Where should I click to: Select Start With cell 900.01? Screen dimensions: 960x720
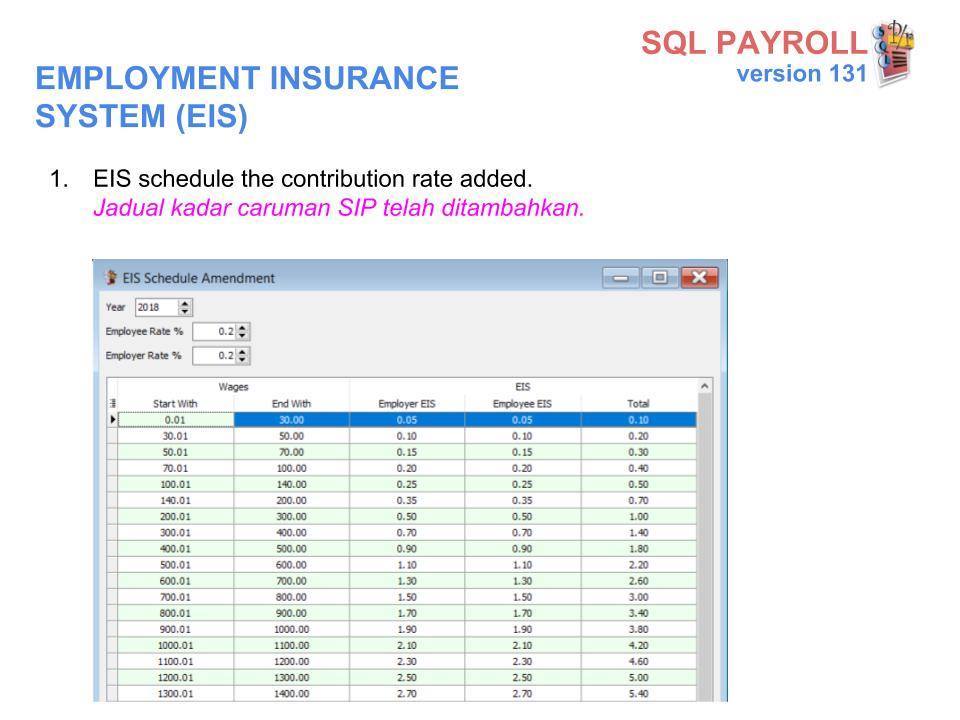[x=175, y=629]
